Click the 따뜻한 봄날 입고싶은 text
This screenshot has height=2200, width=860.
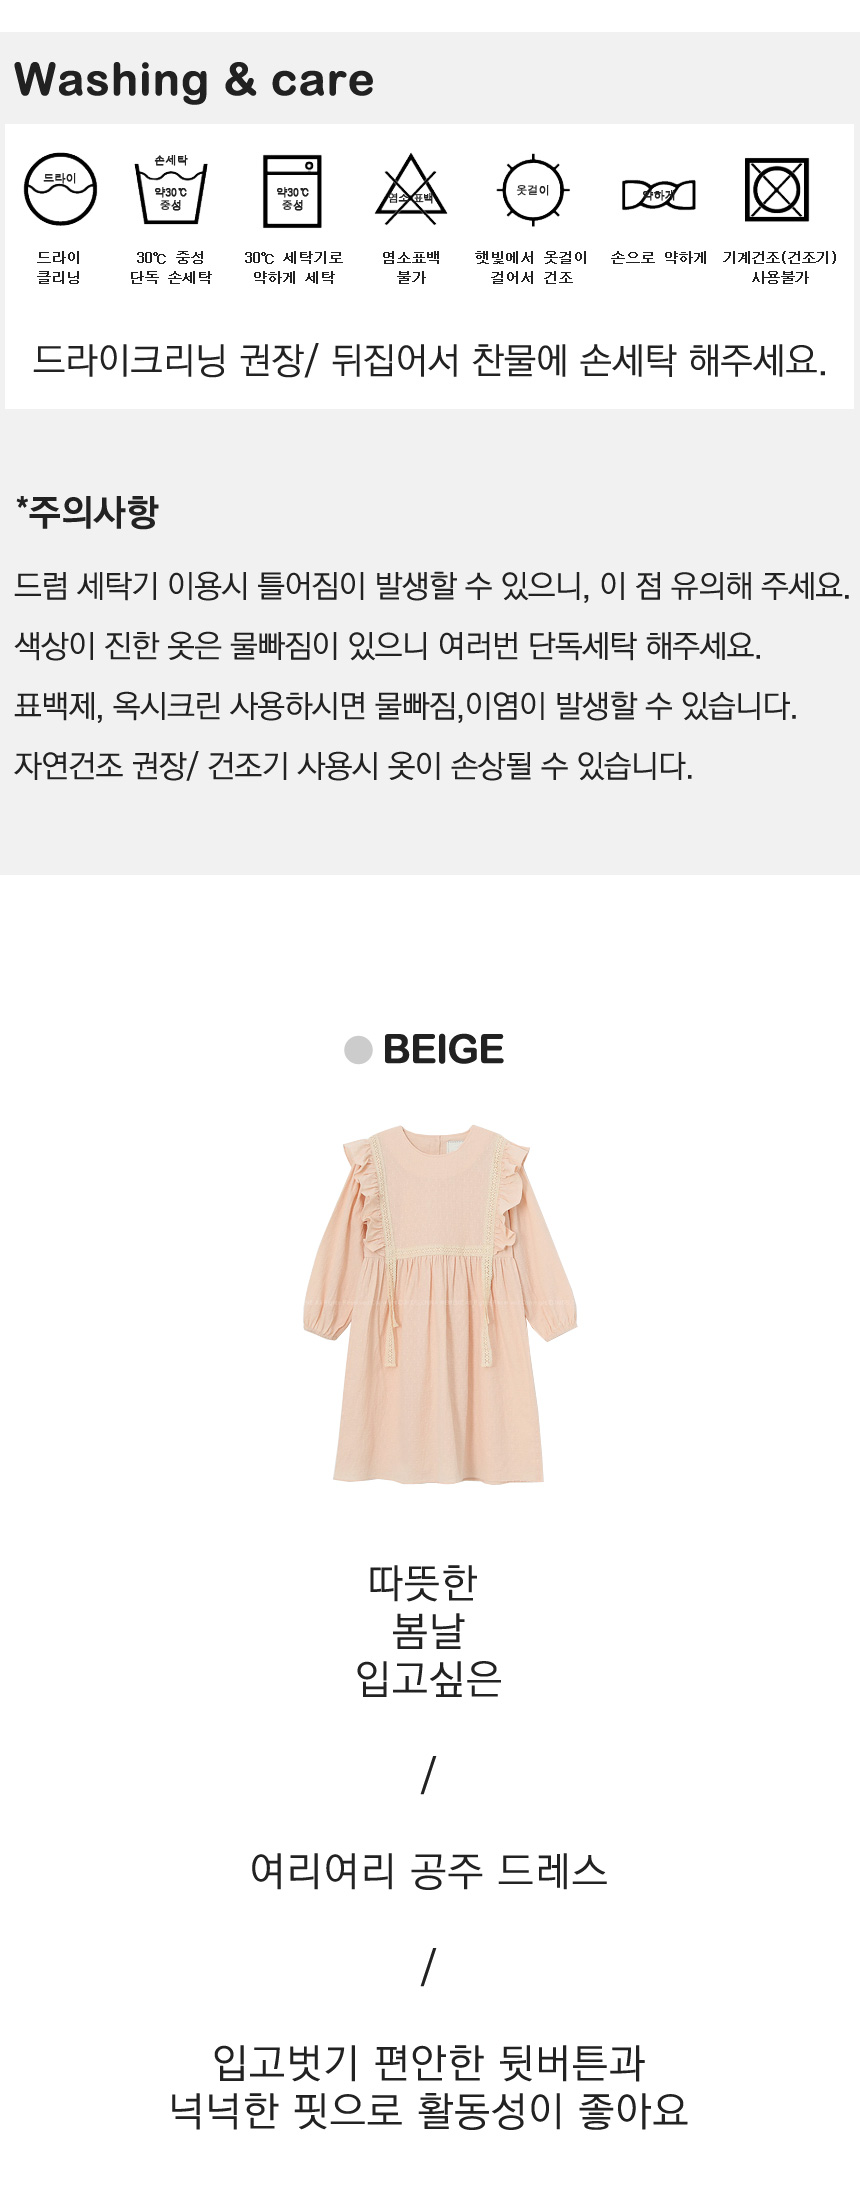pos(428,1631)
